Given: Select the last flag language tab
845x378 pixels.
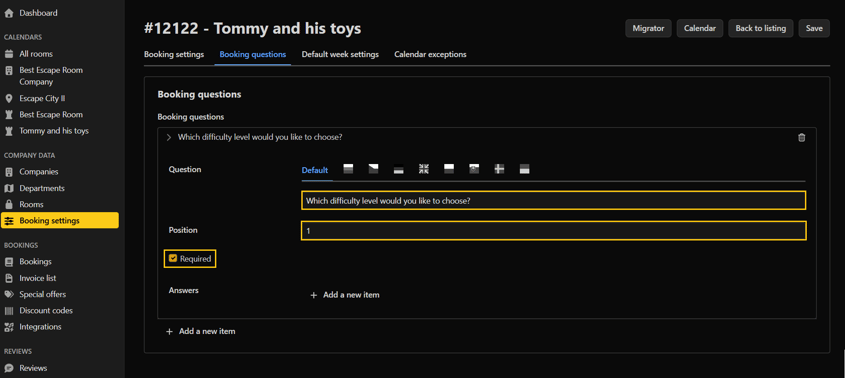Looking at the screenshot, I should coord(524,169).
